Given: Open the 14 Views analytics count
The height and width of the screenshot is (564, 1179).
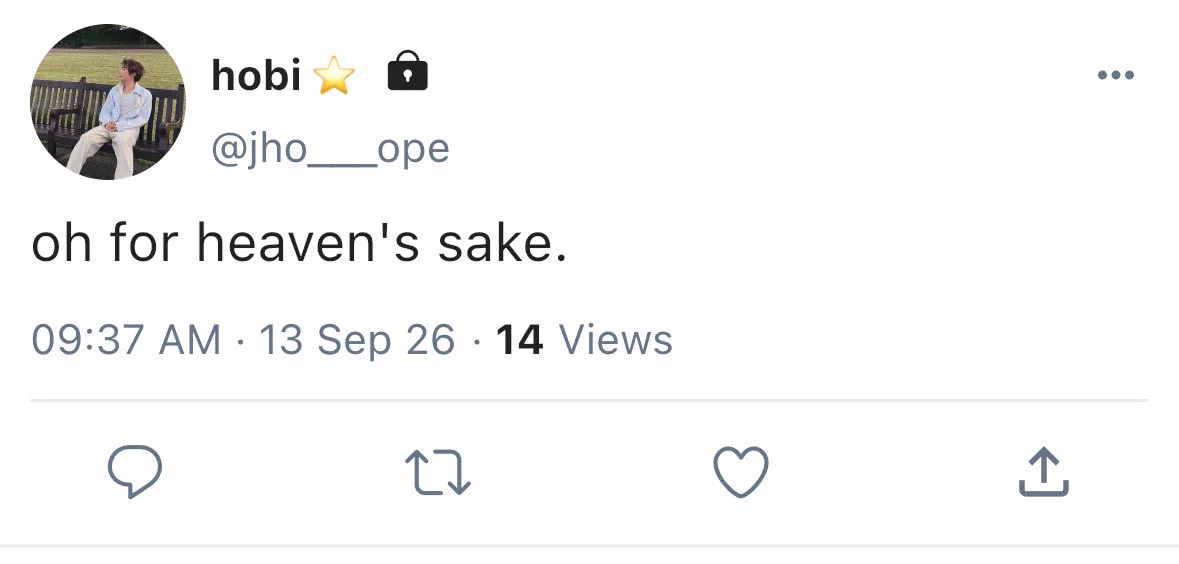Looking at the screenshot, I should click(x=584, y=339).
